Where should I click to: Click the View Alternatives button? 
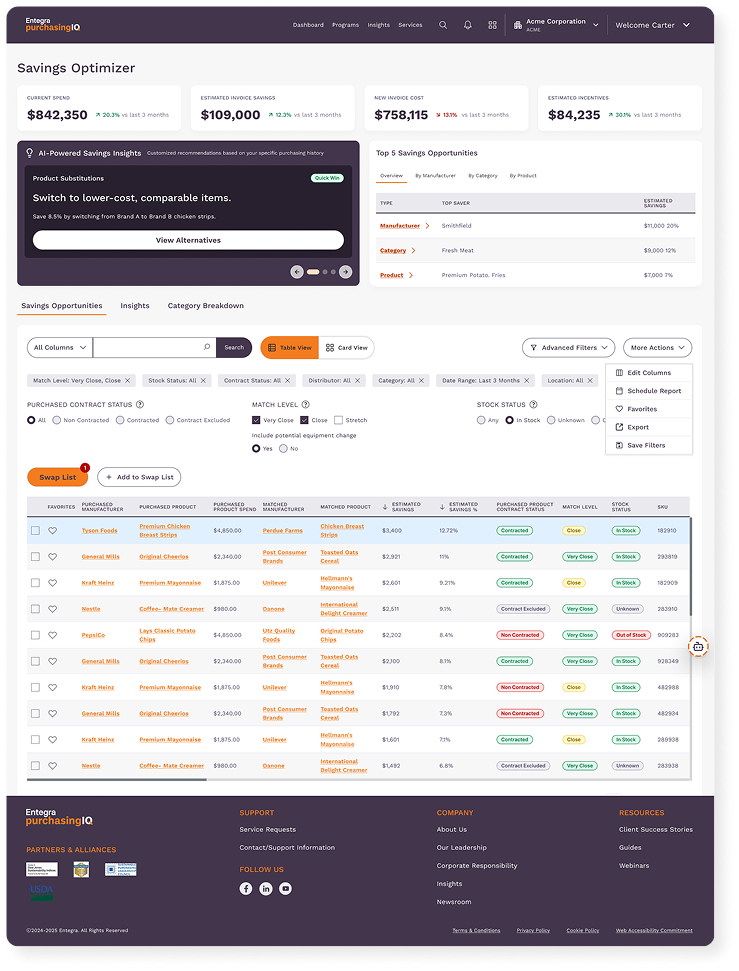(188, 240)
